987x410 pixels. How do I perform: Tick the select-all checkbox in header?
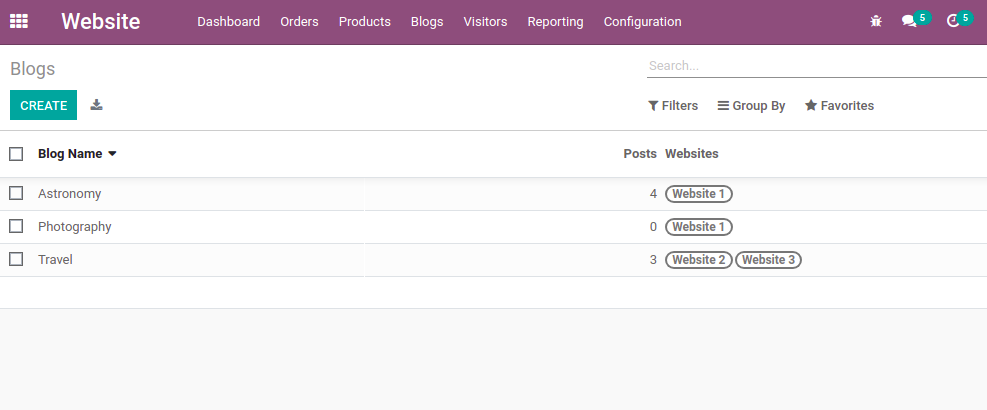(x=16, y=154)
